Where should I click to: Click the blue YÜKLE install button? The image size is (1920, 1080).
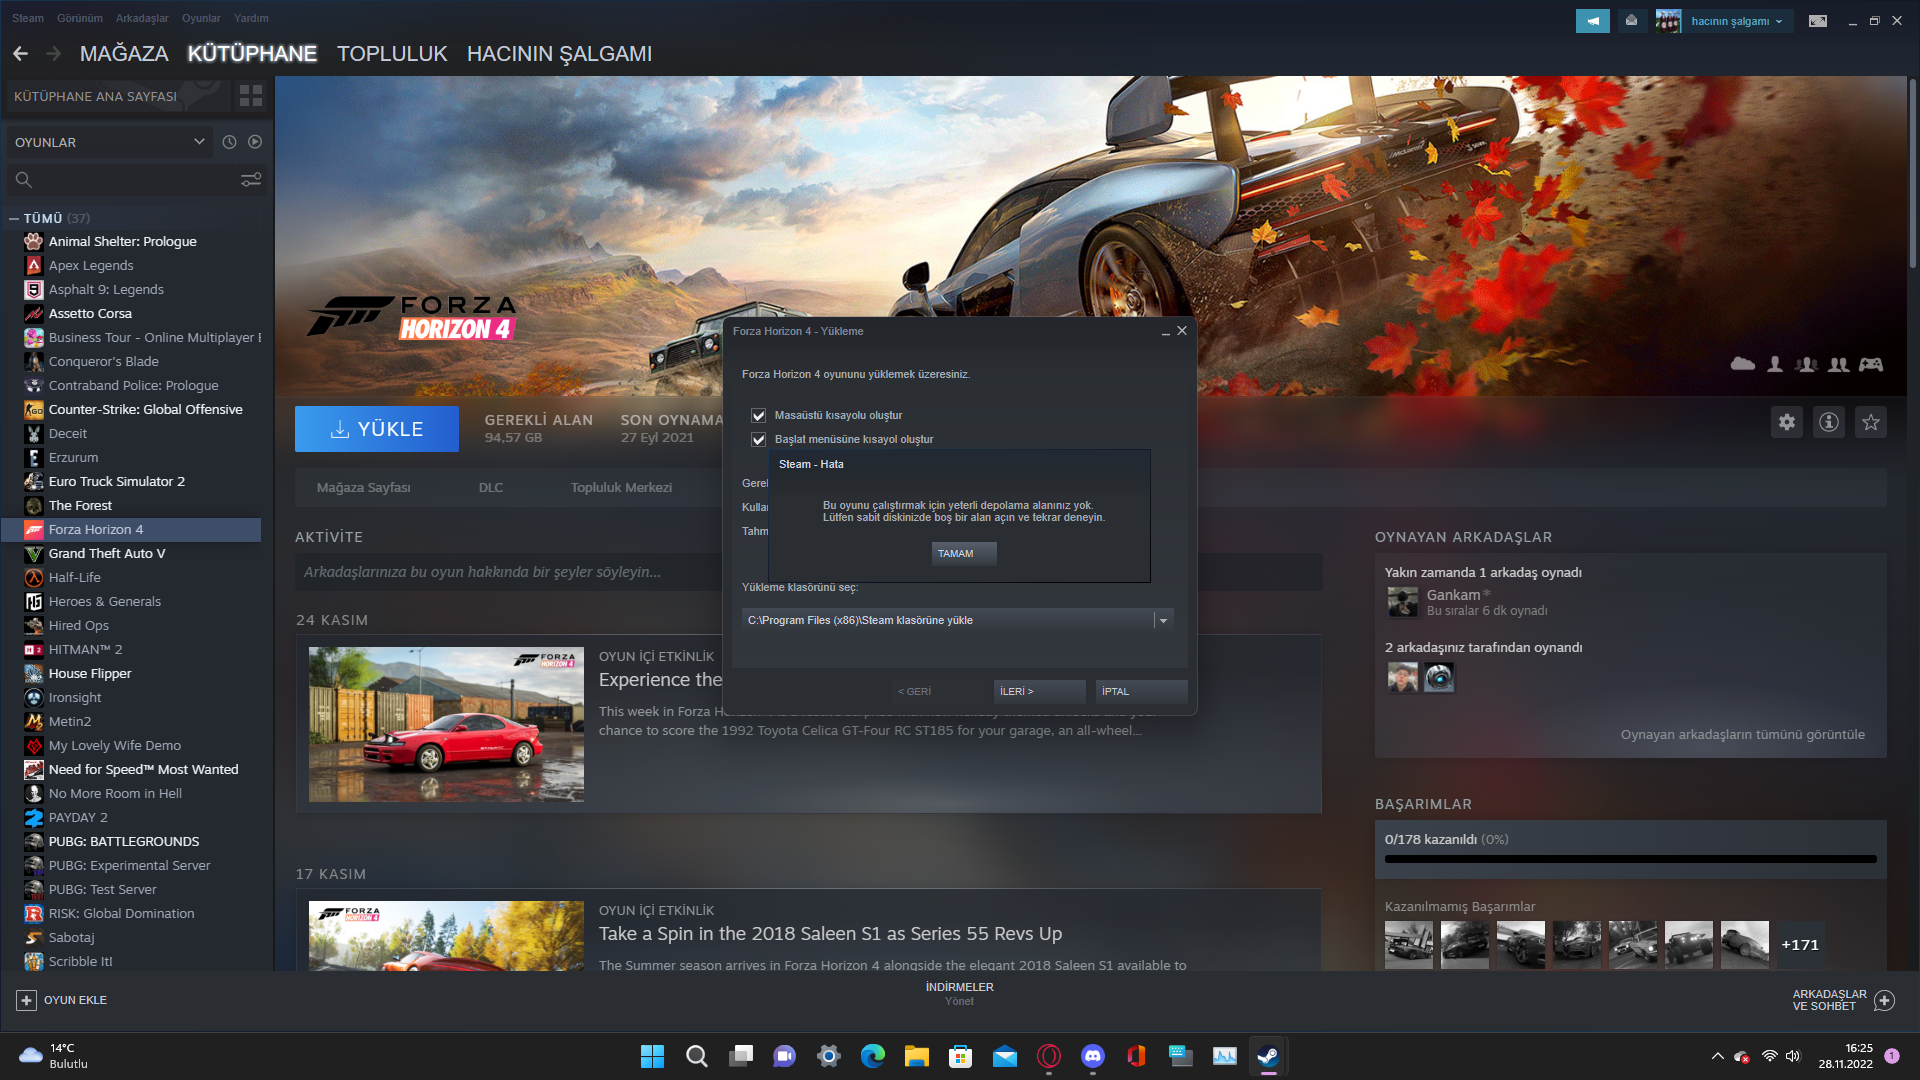point(377,429)
